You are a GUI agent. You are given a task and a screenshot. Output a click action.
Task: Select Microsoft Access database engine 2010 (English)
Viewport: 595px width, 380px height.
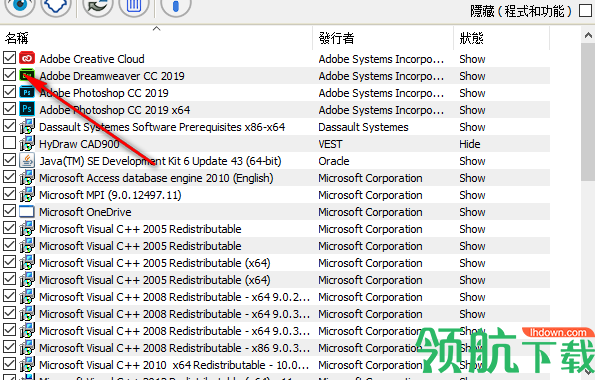(x=156, y=178)
